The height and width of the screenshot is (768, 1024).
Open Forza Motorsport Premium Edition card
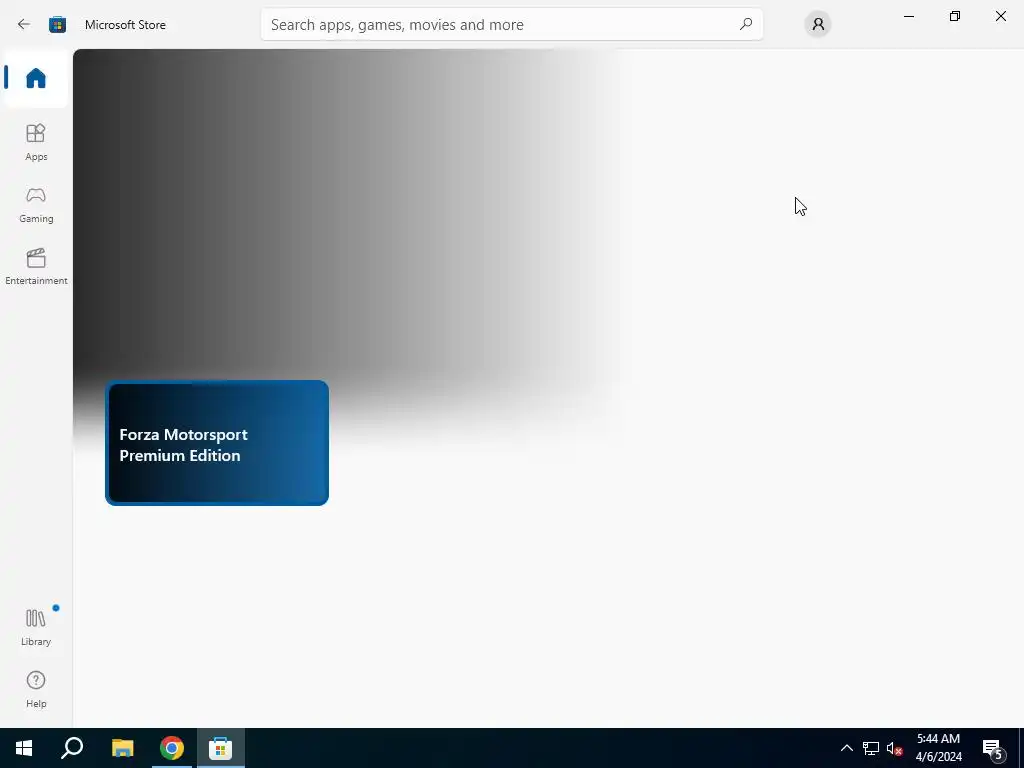coord(217,443)
